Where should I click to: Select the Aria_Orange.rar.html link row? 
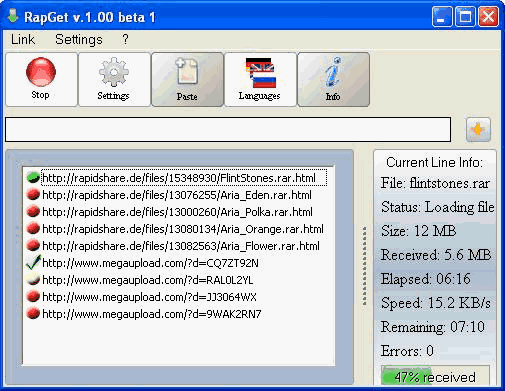tap(183, 229)
